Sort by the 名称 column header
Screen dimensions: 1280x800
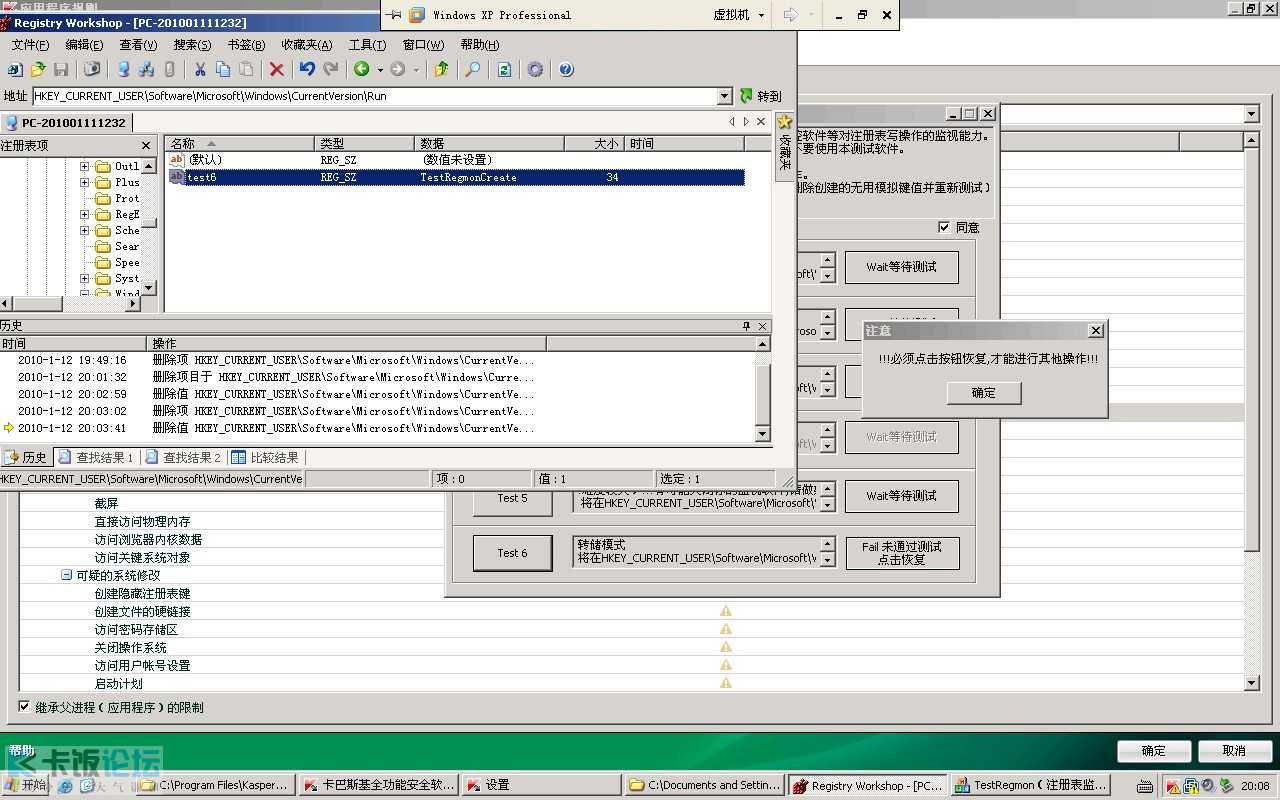240,144
